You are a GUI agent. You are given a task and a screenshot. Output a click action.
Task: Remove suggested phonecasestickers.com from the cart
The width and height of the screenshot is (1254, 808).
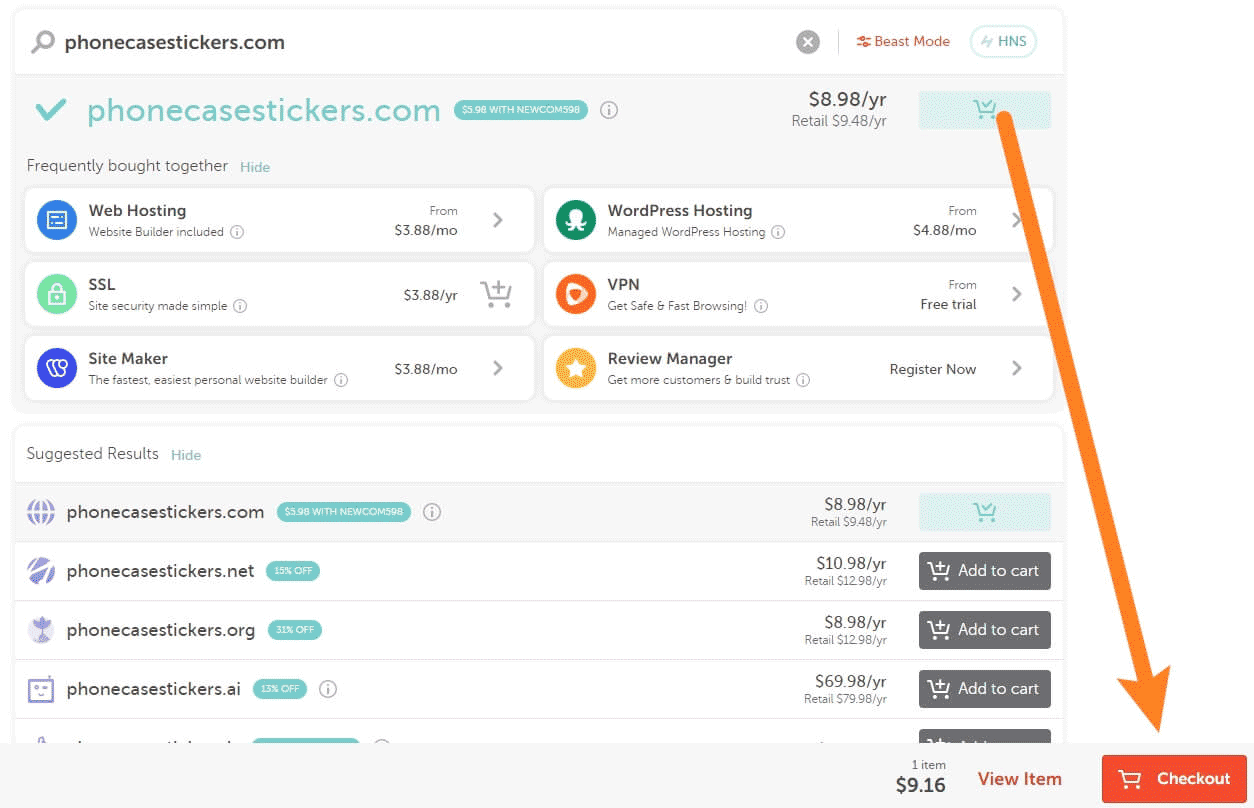coord(985,512)
